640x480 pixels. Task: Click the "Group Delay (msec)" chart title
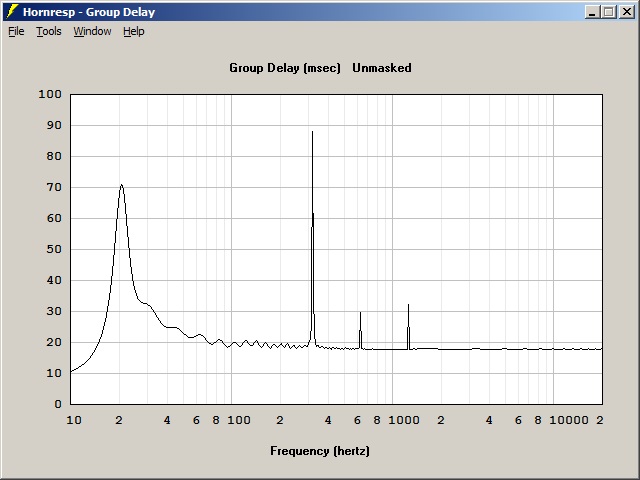tap(285, 68)
